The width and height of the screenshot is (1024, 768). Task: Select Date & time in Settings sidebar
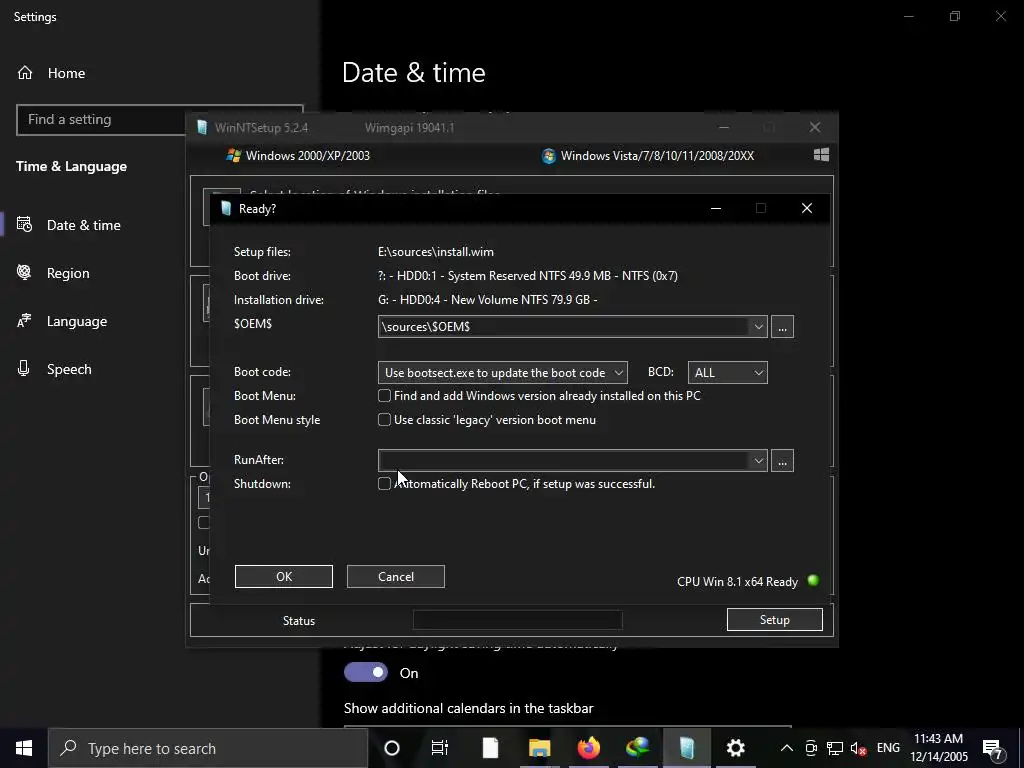click(84, 225)
